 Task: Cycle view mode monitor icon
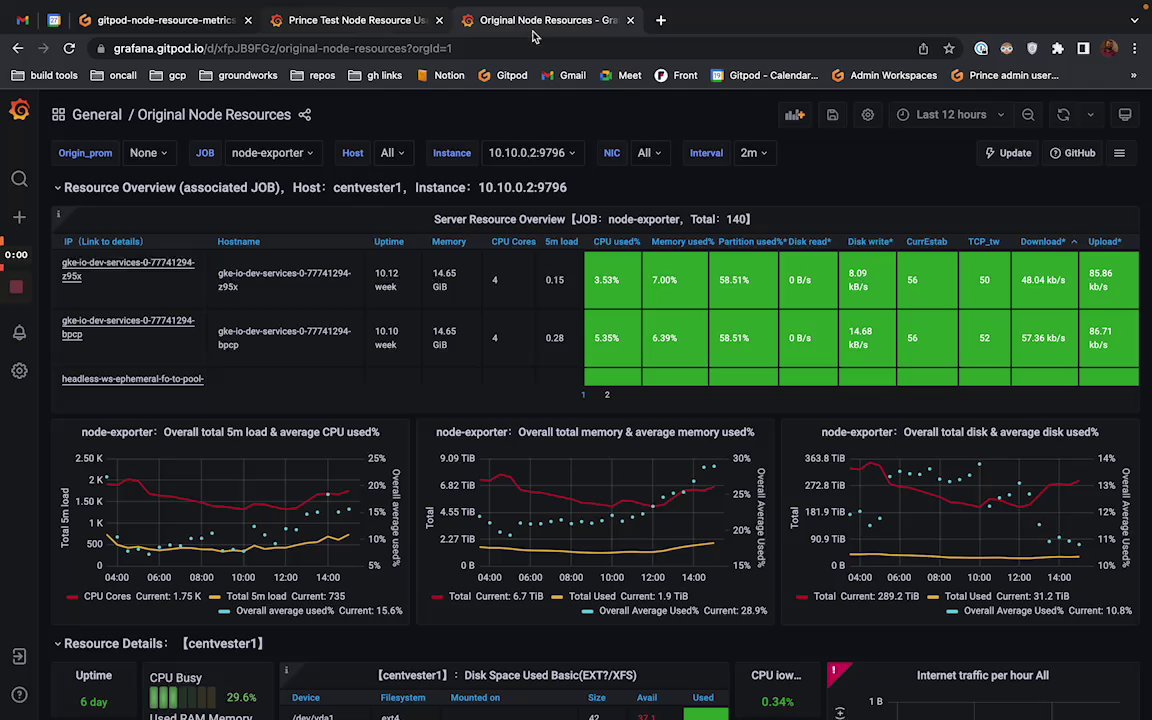coord(1125,115)
